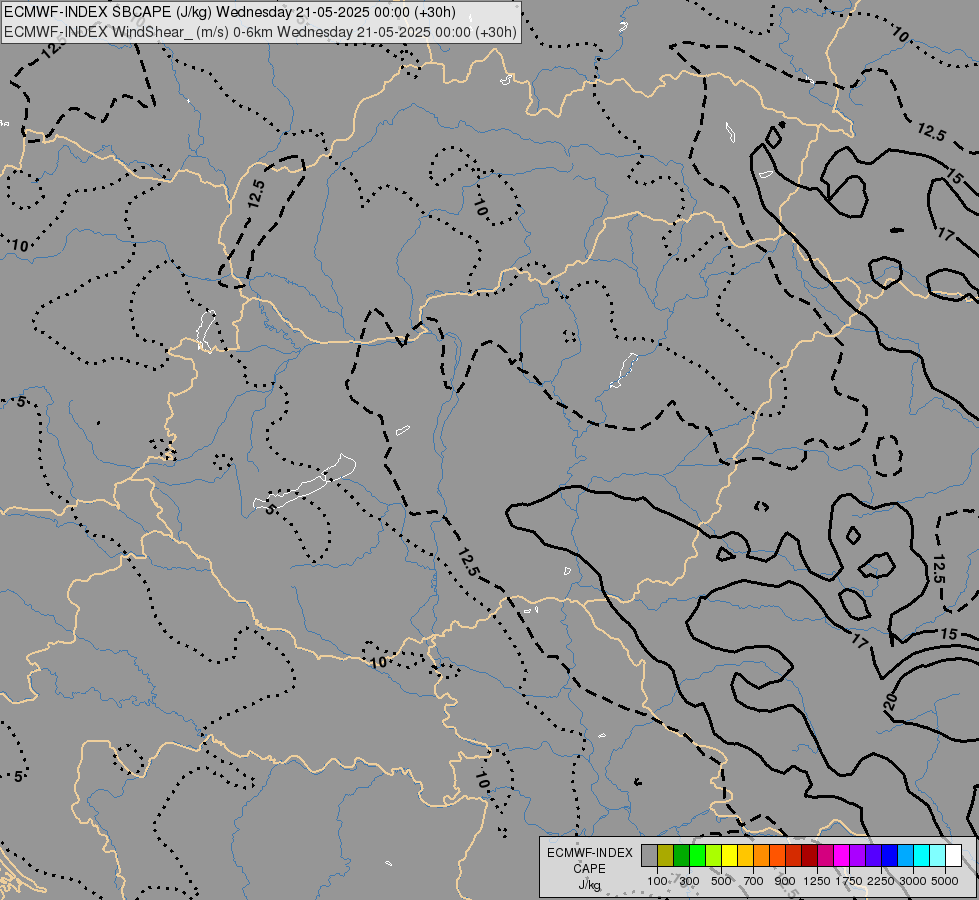Click the pure blue swatch after 2250
Screen dimensions: 979x900
click(889, 855)
